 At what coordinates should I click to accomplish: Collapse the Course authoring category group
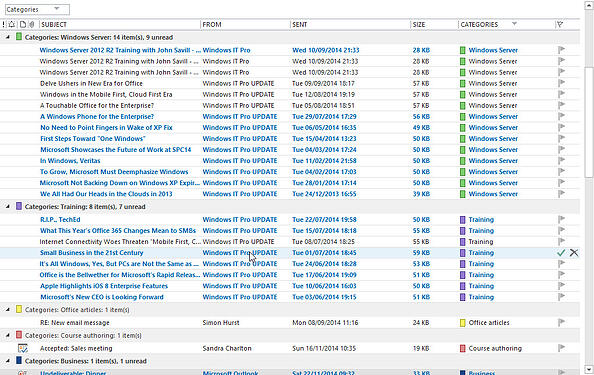click(x=8, y=335)
